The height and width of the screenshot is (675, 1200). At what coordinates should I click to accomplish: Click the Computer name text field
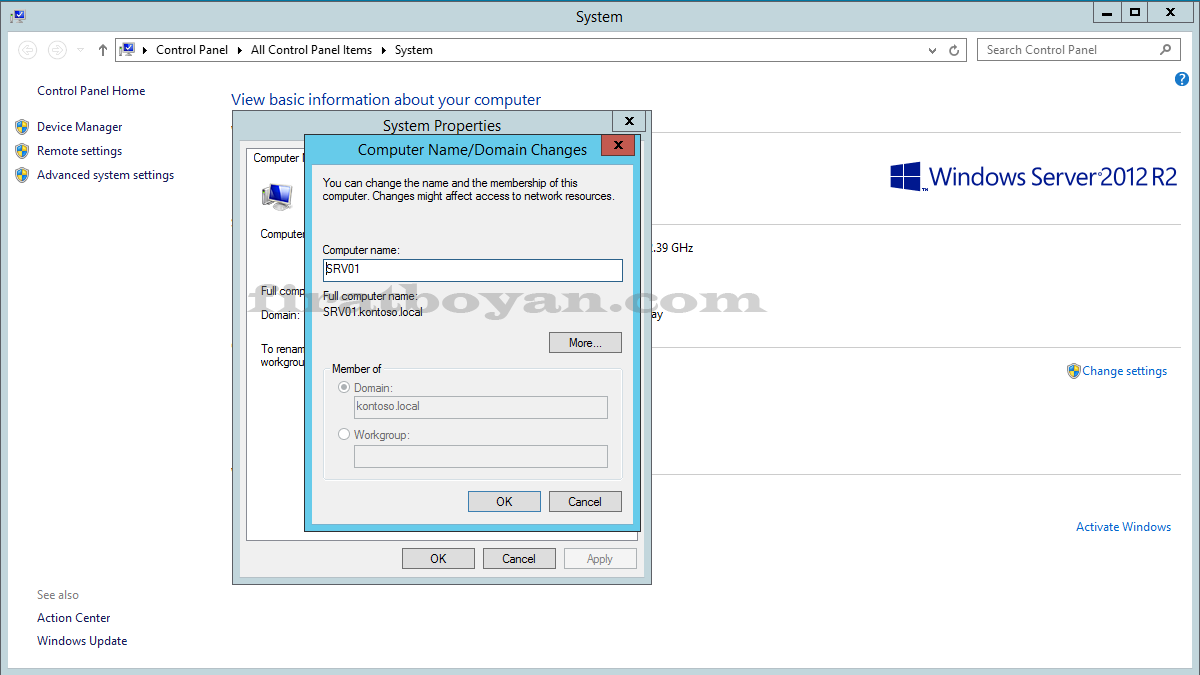(473, 270)
